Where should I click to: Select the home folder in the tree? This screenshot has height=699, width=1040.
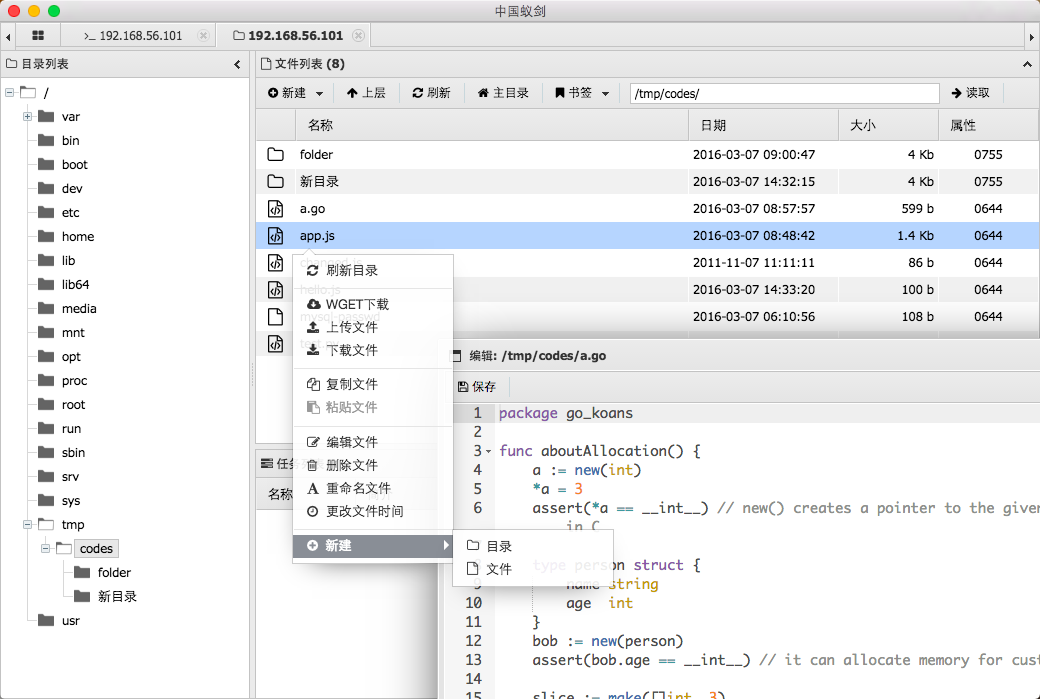pos(78,237)
